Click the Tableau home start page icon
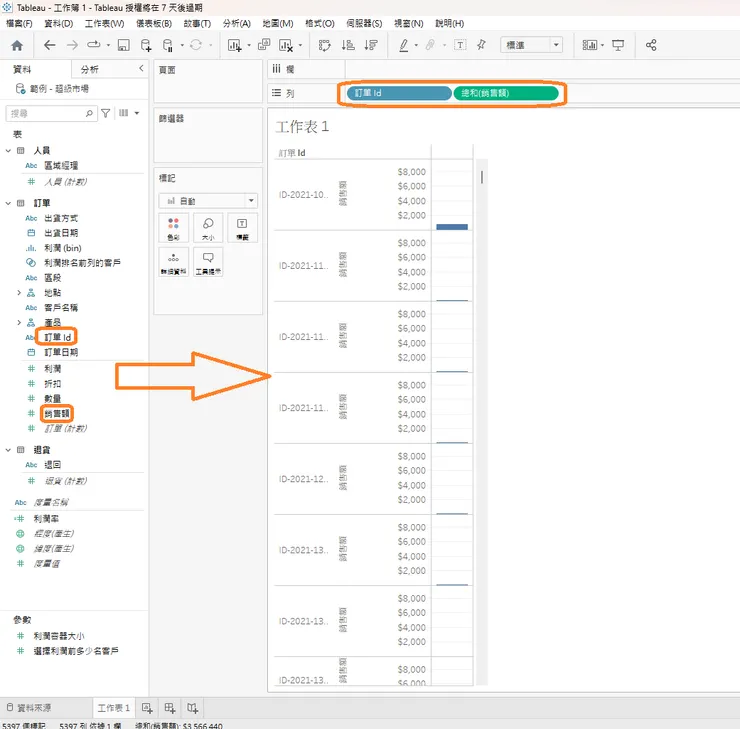The height and width of the screenshot is (729, 740). 17,45
